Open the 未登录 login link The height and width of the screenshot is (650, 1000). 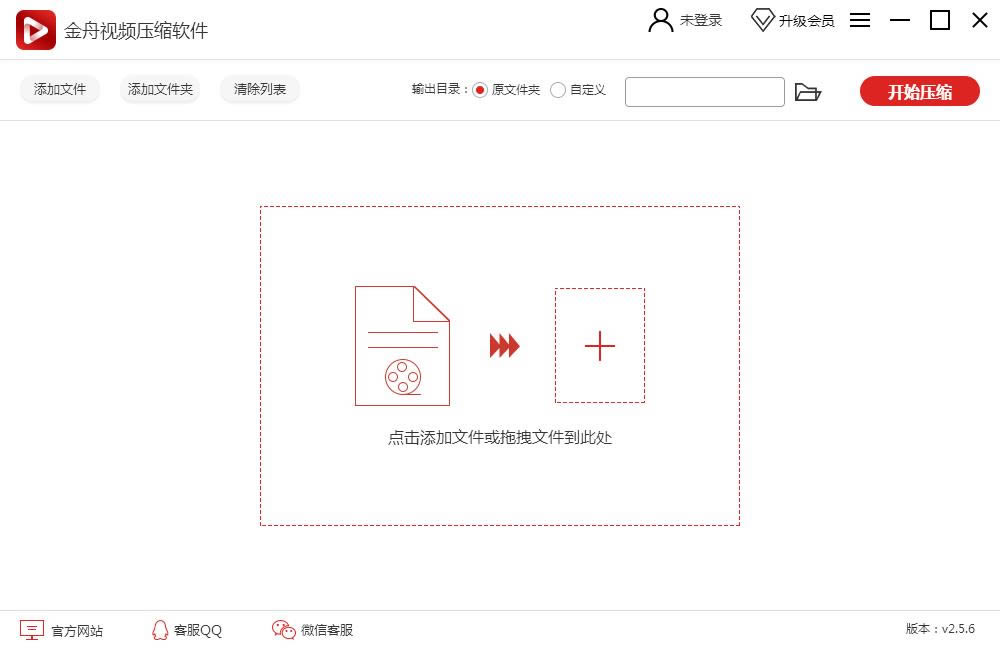tap(701, 20)
